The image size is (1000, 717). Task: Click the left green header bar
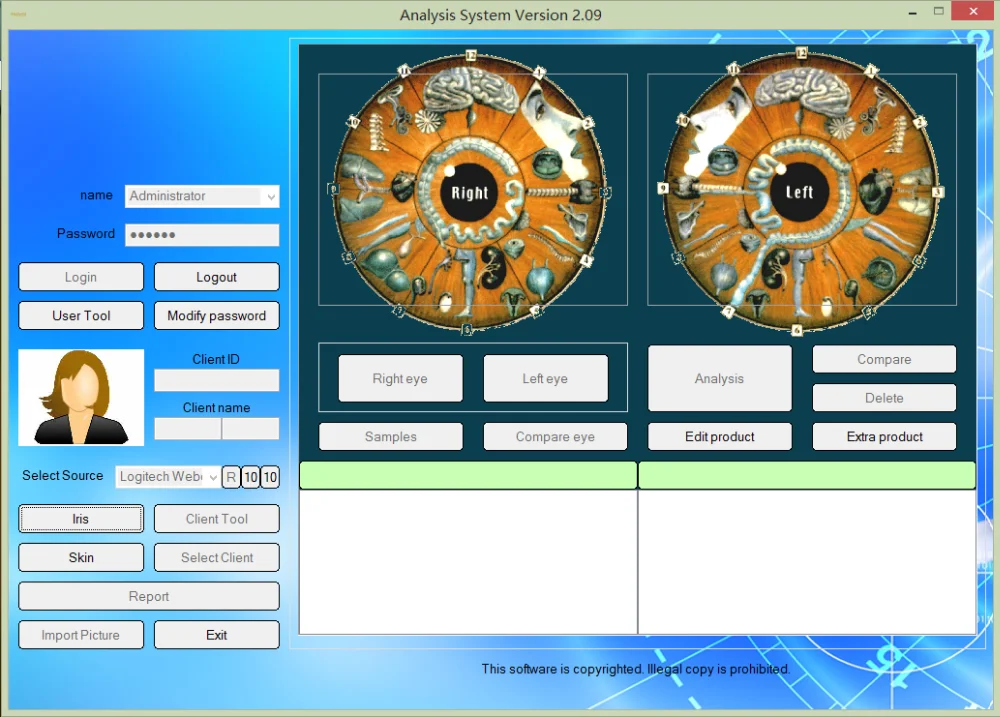click(x=468, y=476)
